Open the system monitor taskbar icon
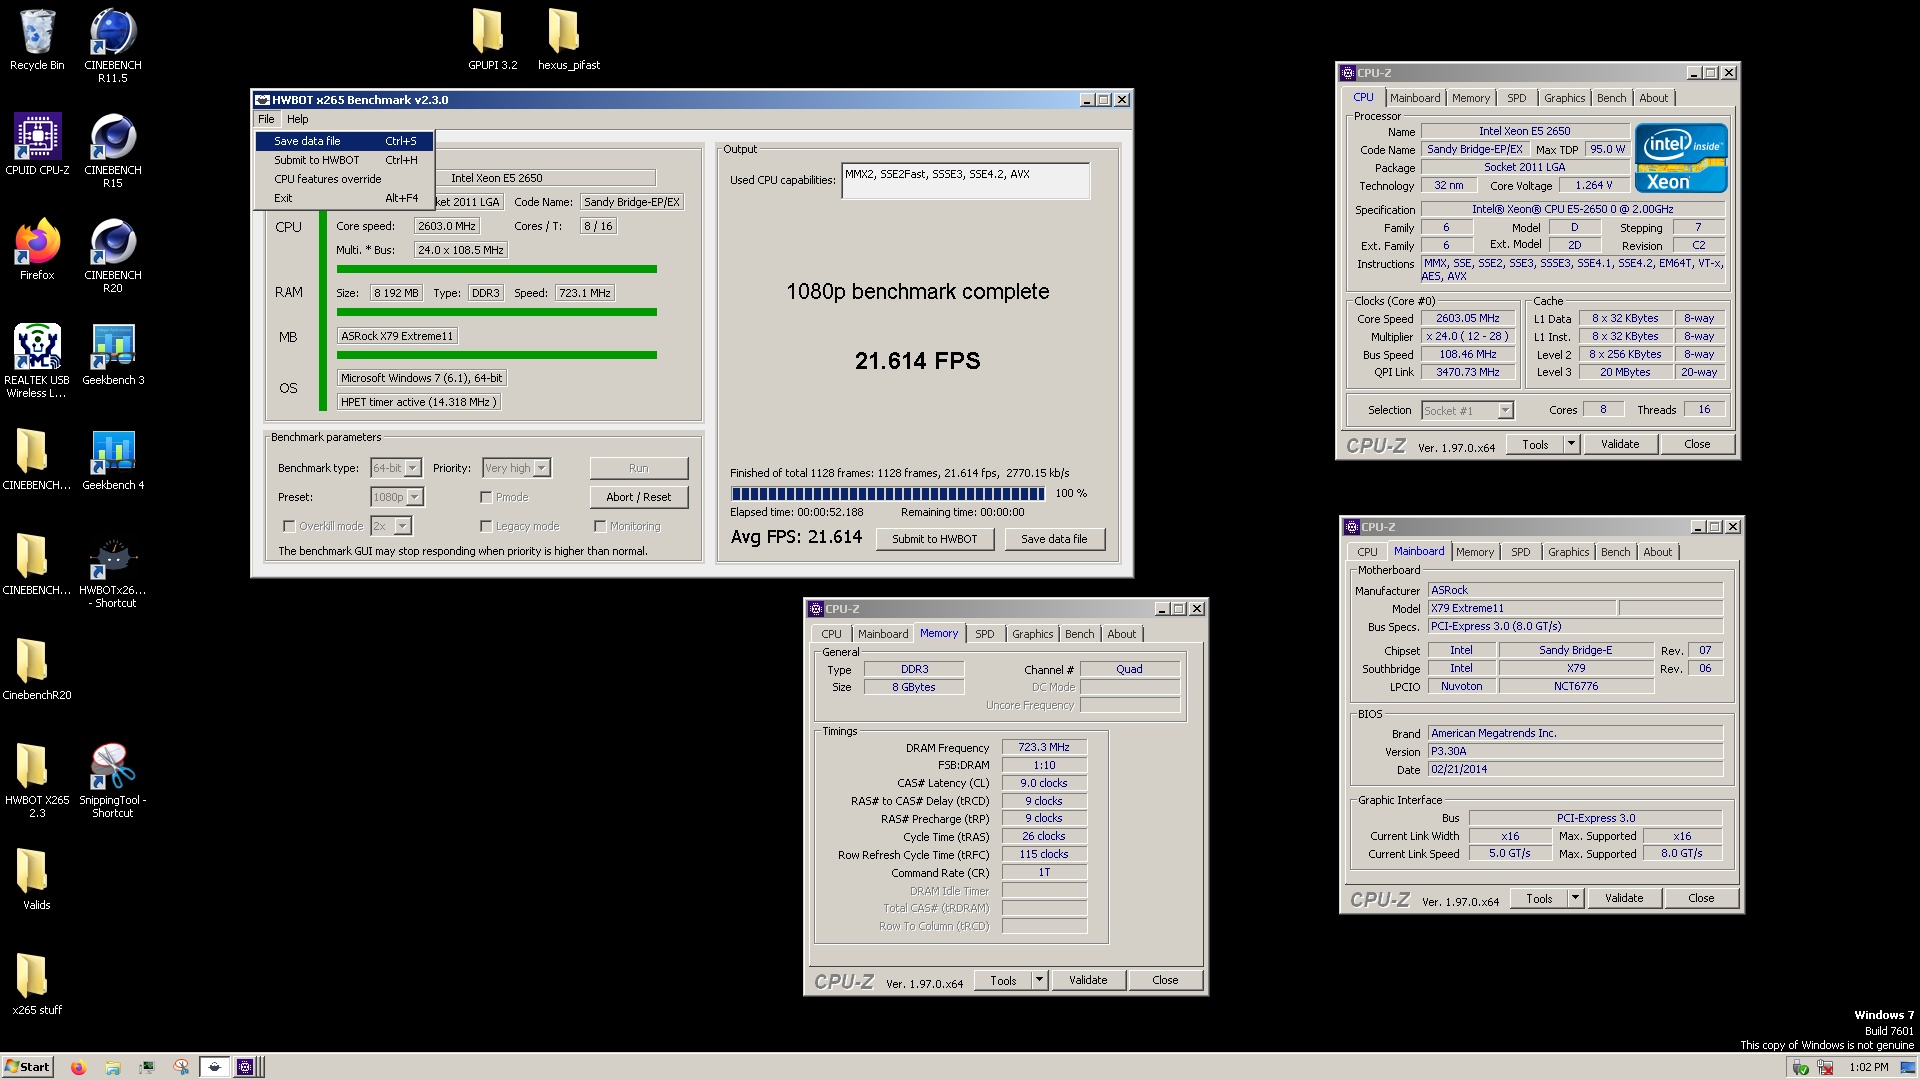Viewport: 1920px width, 1080px height. (x=147, y=1067)
